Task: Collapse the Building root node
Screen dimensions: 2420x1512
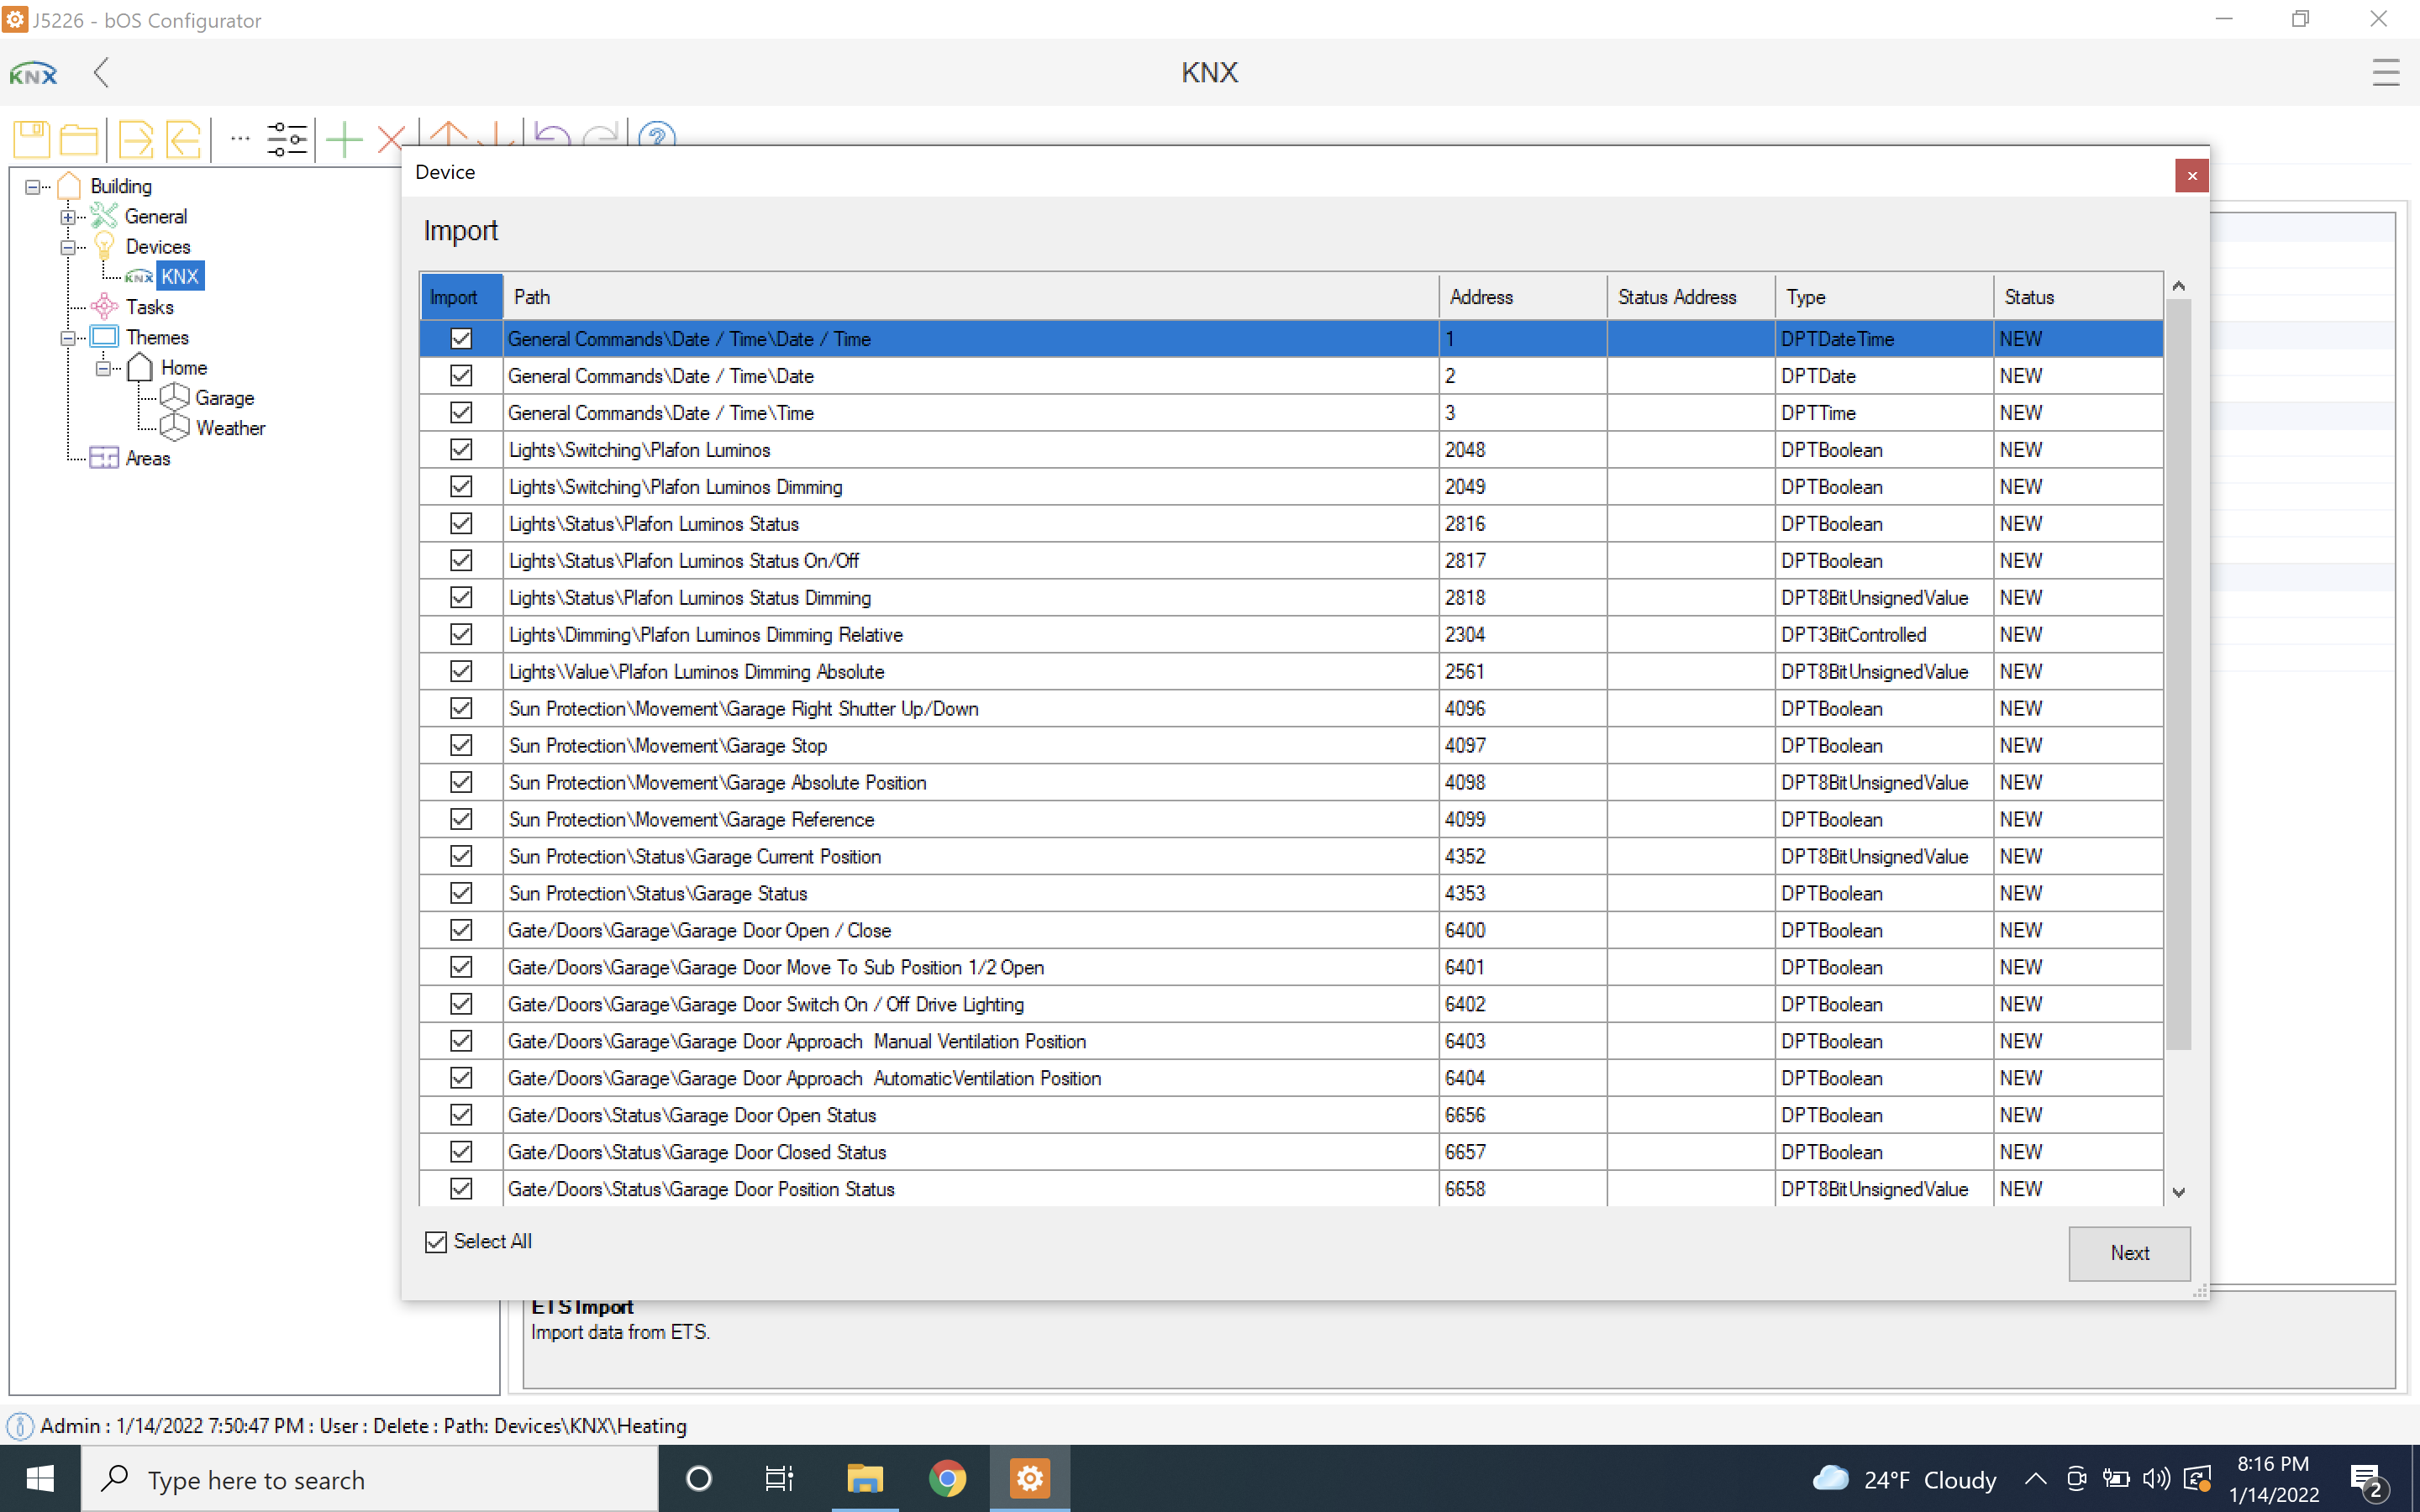Action: click(32, 187)
